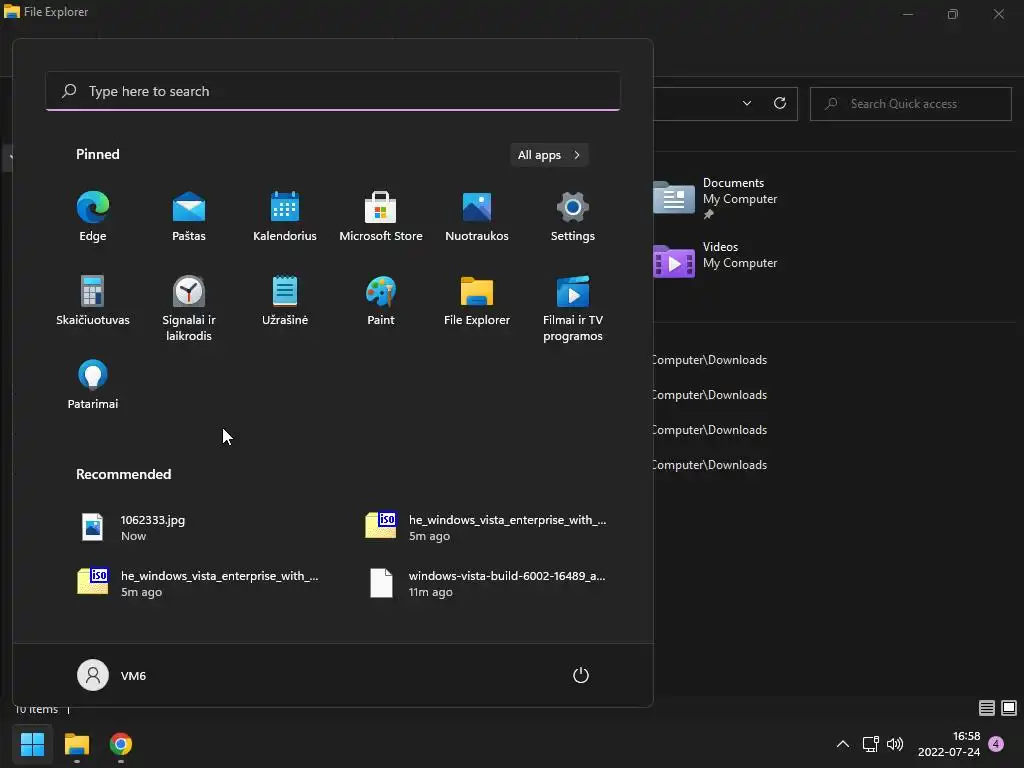Launch the Nuotraukos photos app
Image resolution: width=1024 pixels, height=768 pixels.
[477, 216]
